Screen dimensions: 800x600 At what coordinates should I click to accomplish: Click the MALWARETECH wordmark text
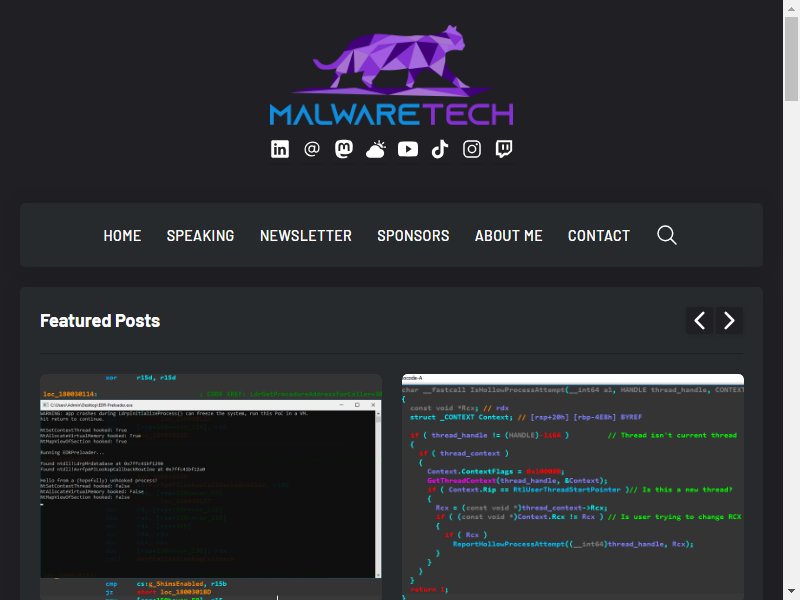tap(391, 114)
